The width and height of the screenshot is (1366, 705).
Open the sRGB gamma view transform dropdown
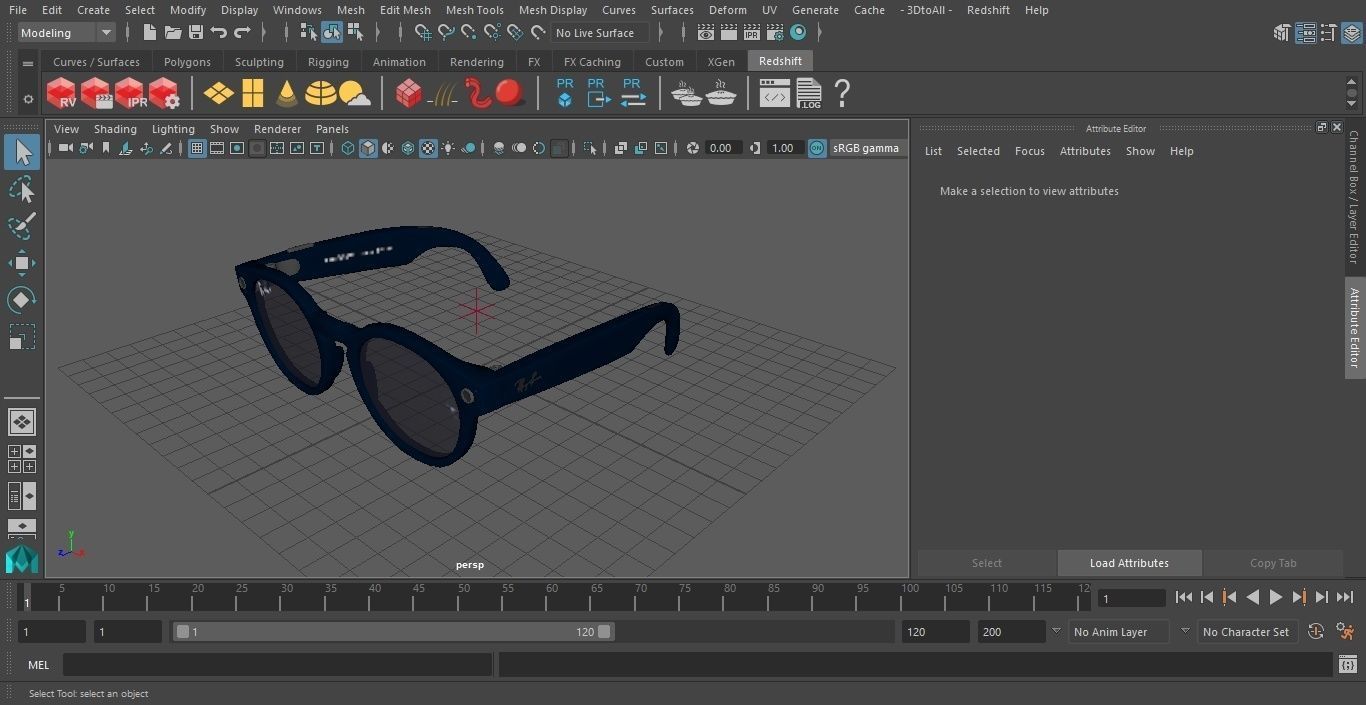coord(866,148)
